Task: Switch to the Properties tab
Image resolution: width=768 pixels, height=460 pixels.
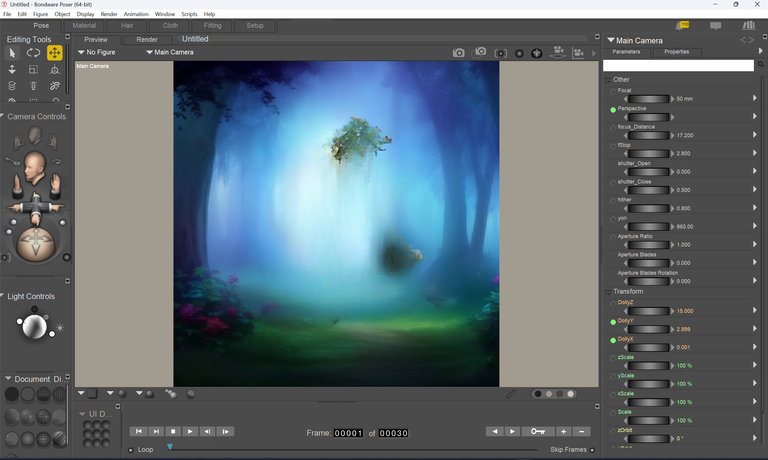Action: [x=676, y=51]
